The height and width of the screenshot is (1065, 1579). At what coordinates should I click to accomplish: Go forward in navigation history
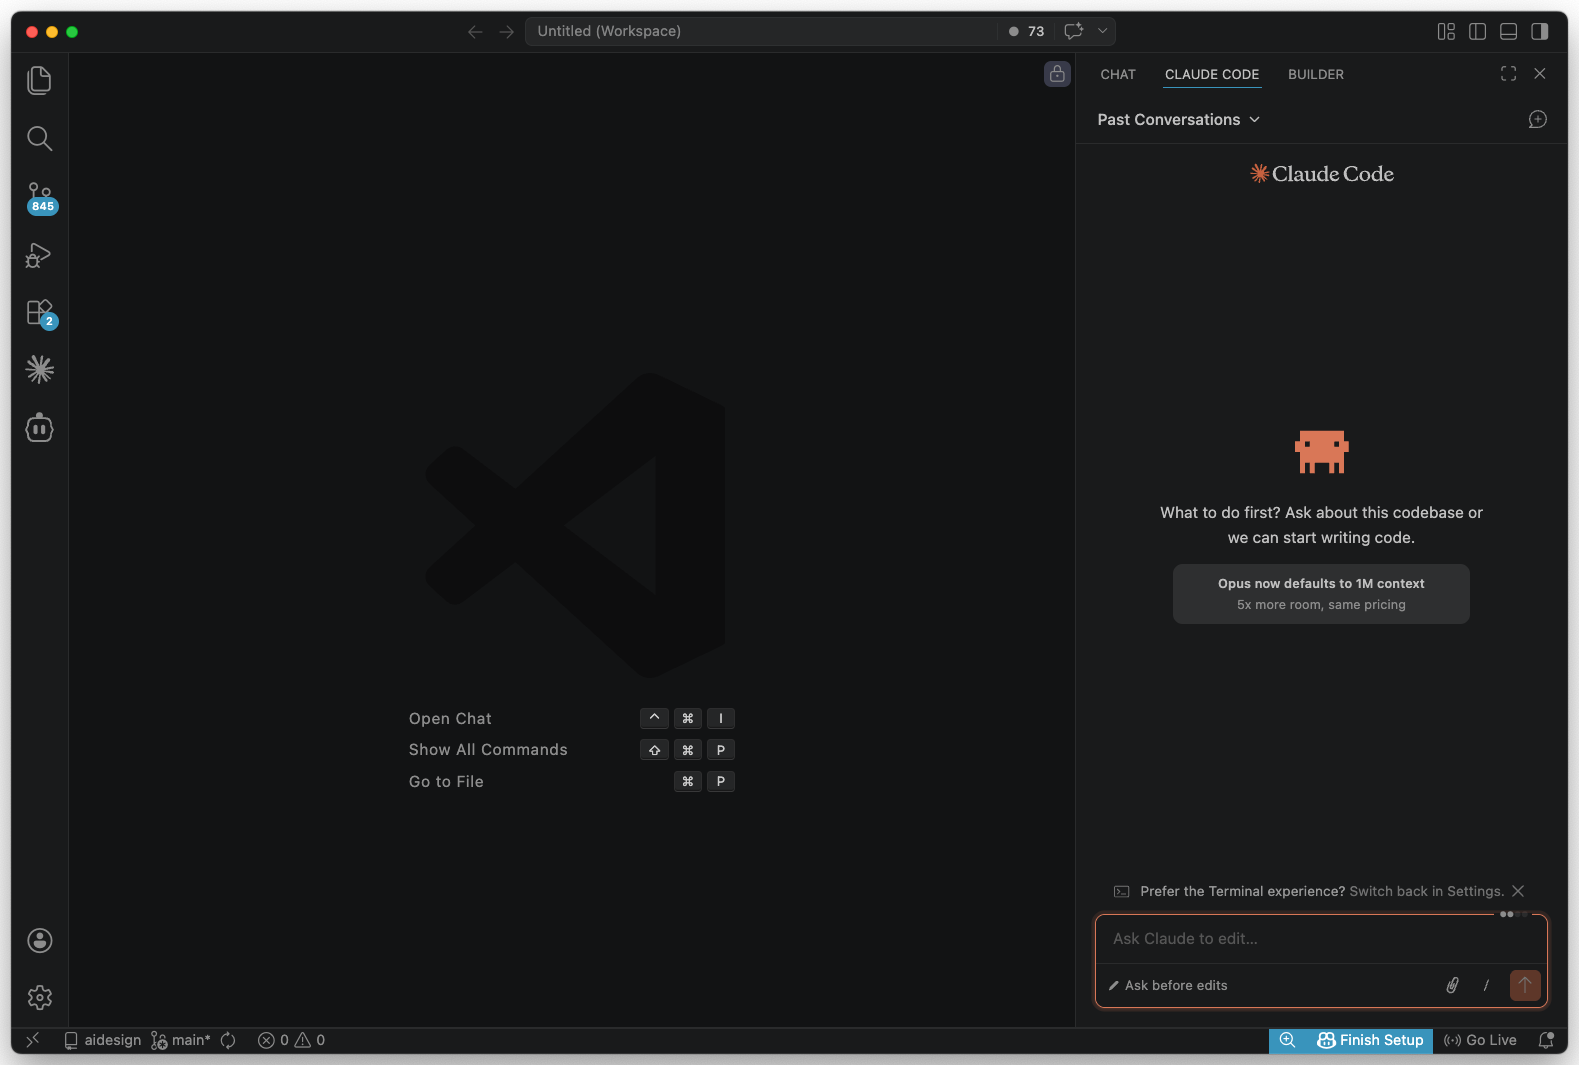507,32
